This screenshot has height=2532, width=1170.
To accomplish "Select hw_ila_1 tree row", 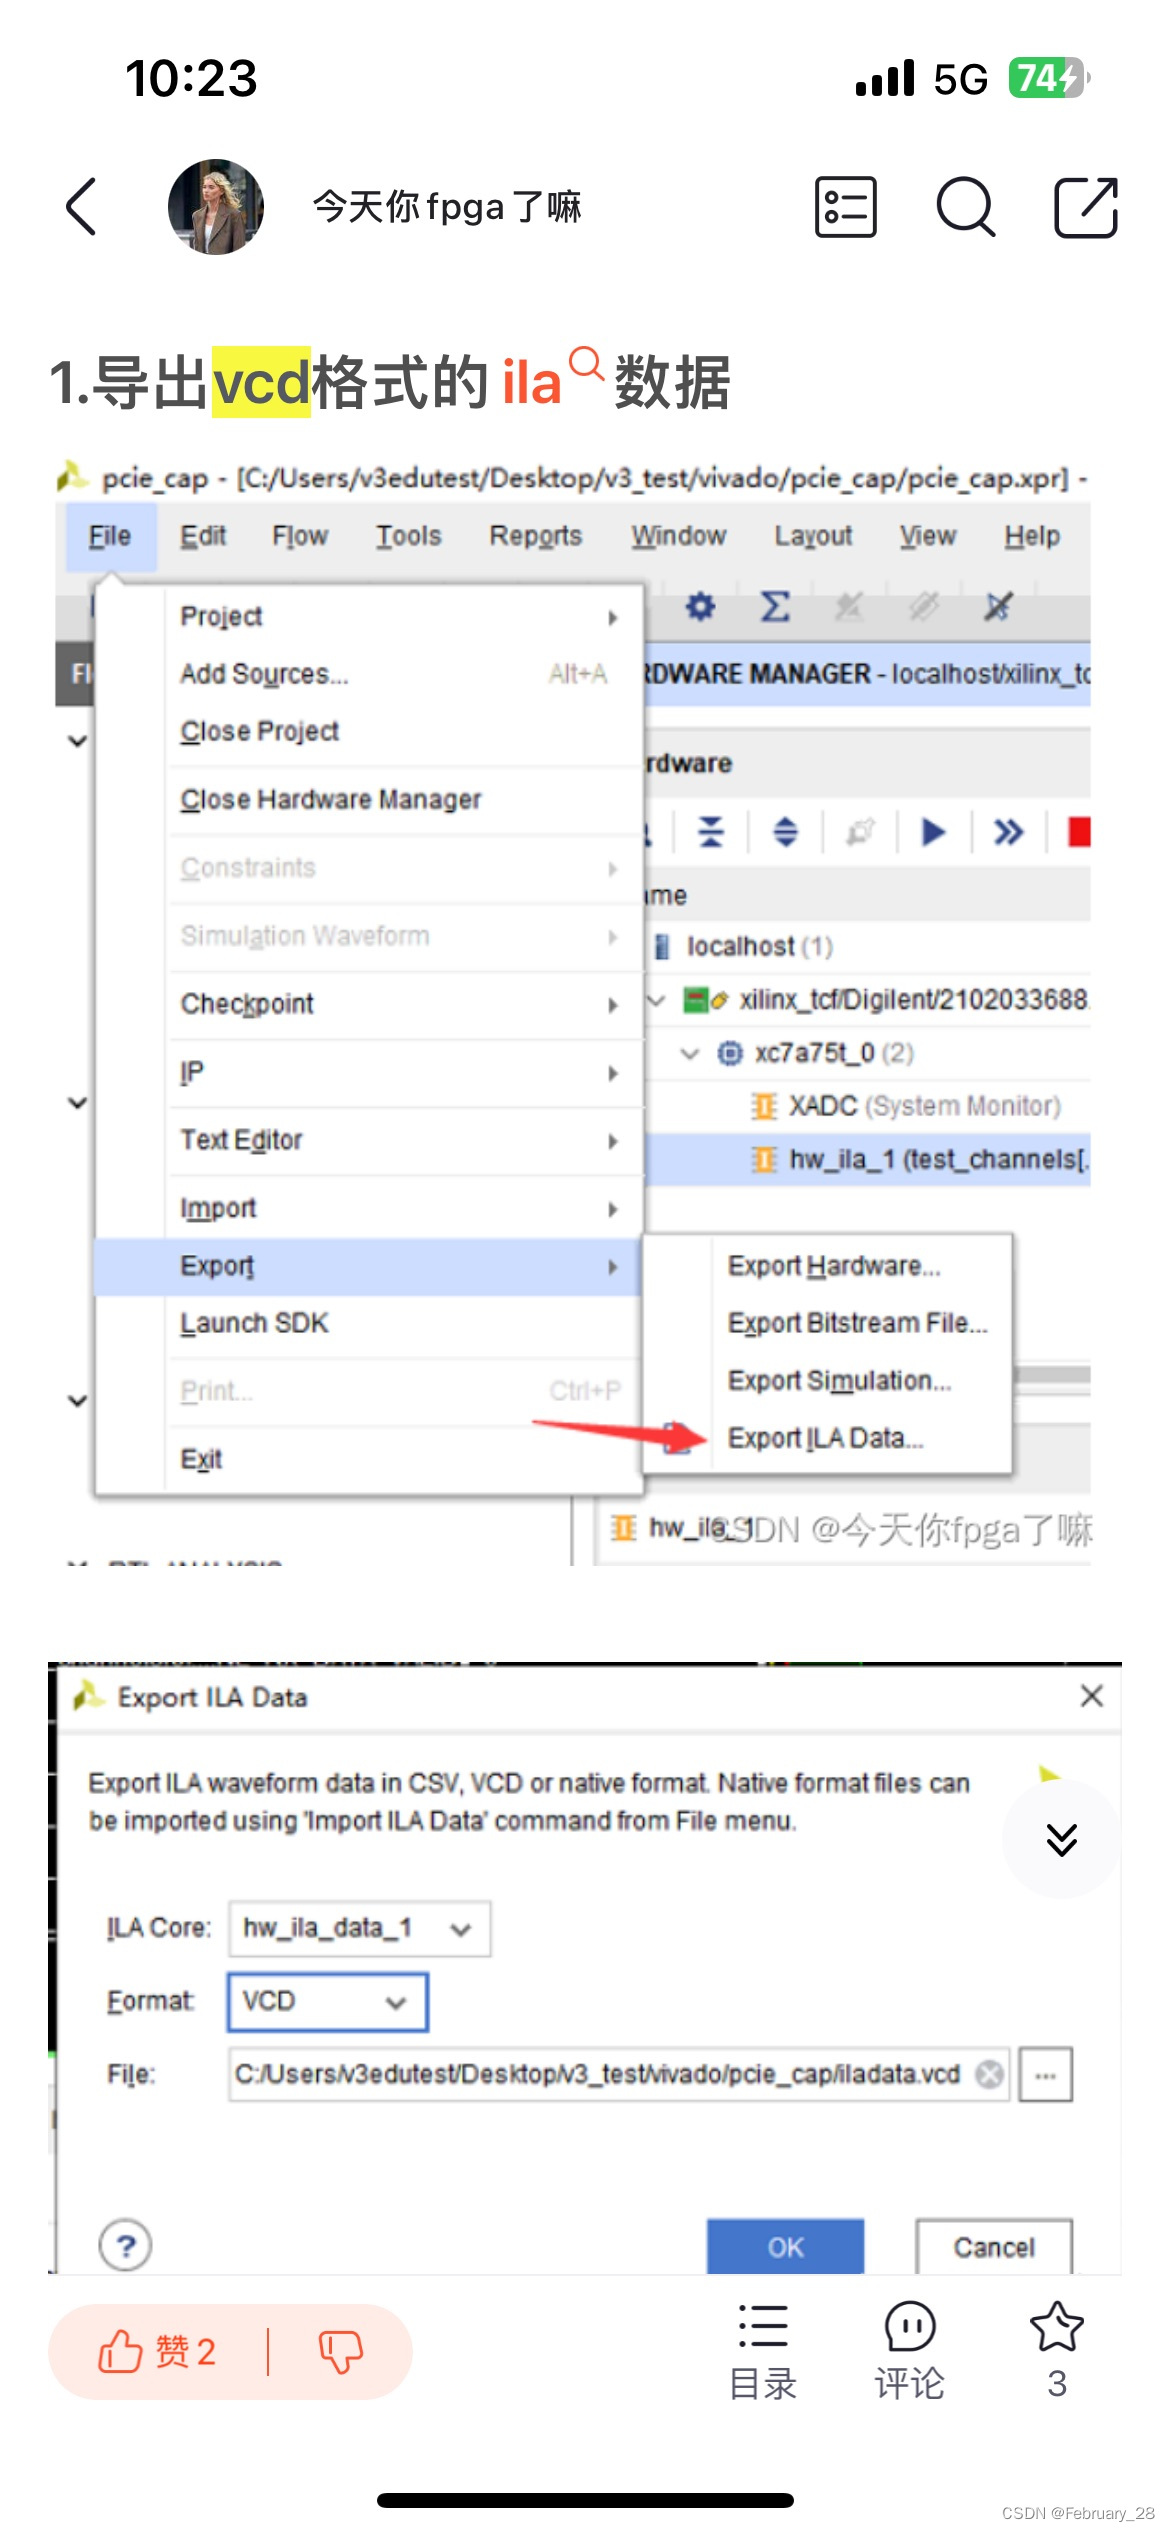I will coord(868,1159).
